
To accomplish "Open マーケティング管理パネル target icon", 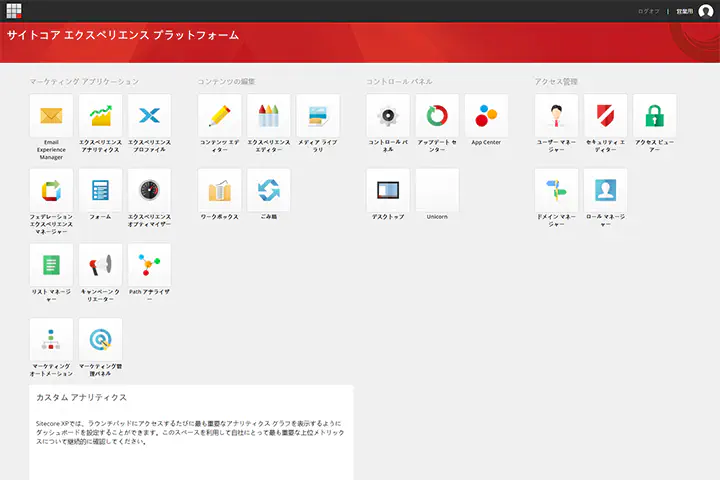I will (x=100, y=339).
